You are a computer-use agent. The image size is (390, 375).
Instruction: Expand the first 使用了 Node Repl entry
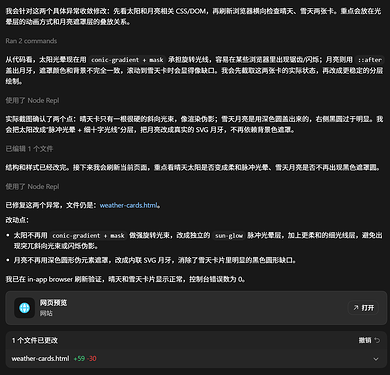click(x=32, y=100)
